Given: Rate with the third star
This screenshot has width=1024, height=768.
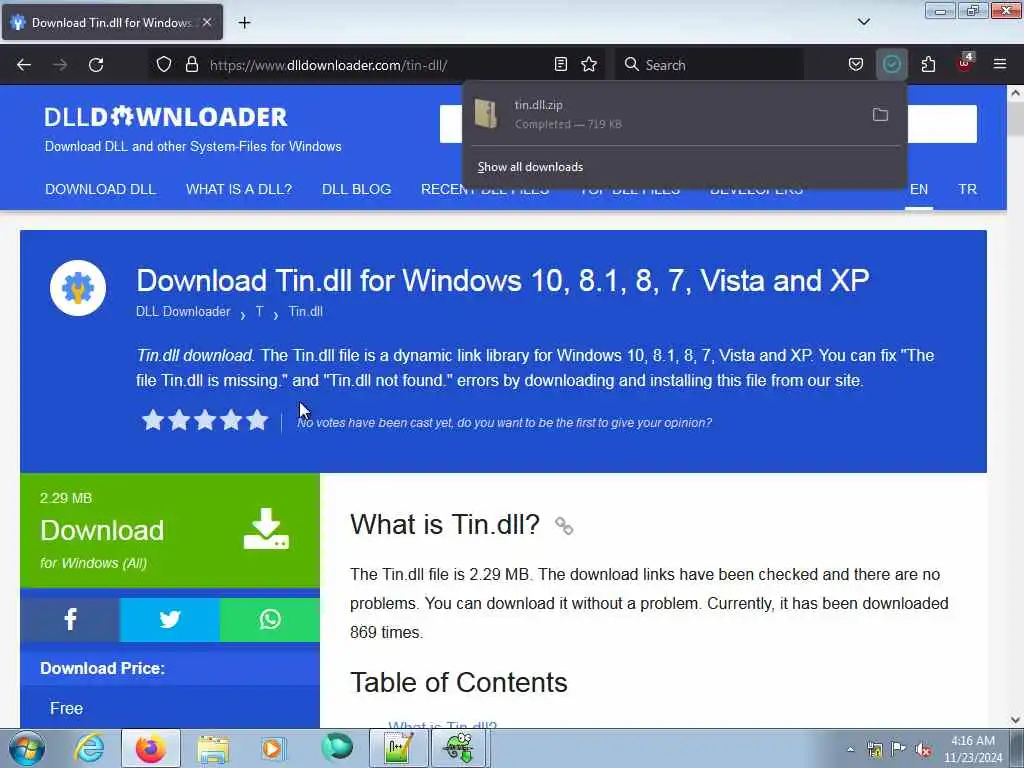Looking at the screenshot, I should pyautogui.click(x=205, y=420).
